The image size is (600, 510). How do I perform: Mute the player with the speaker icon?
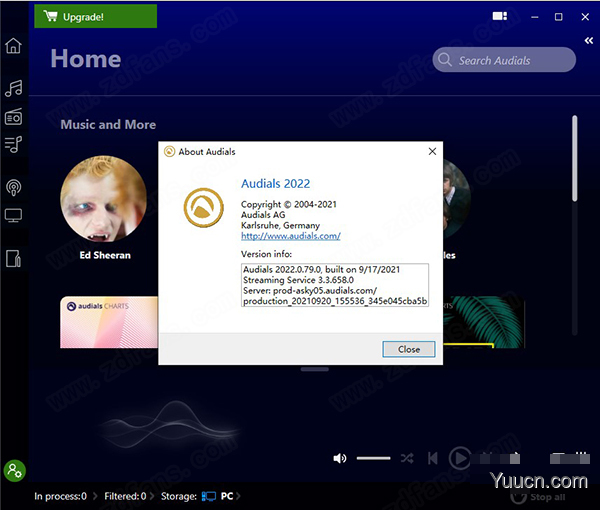(339, 458)
